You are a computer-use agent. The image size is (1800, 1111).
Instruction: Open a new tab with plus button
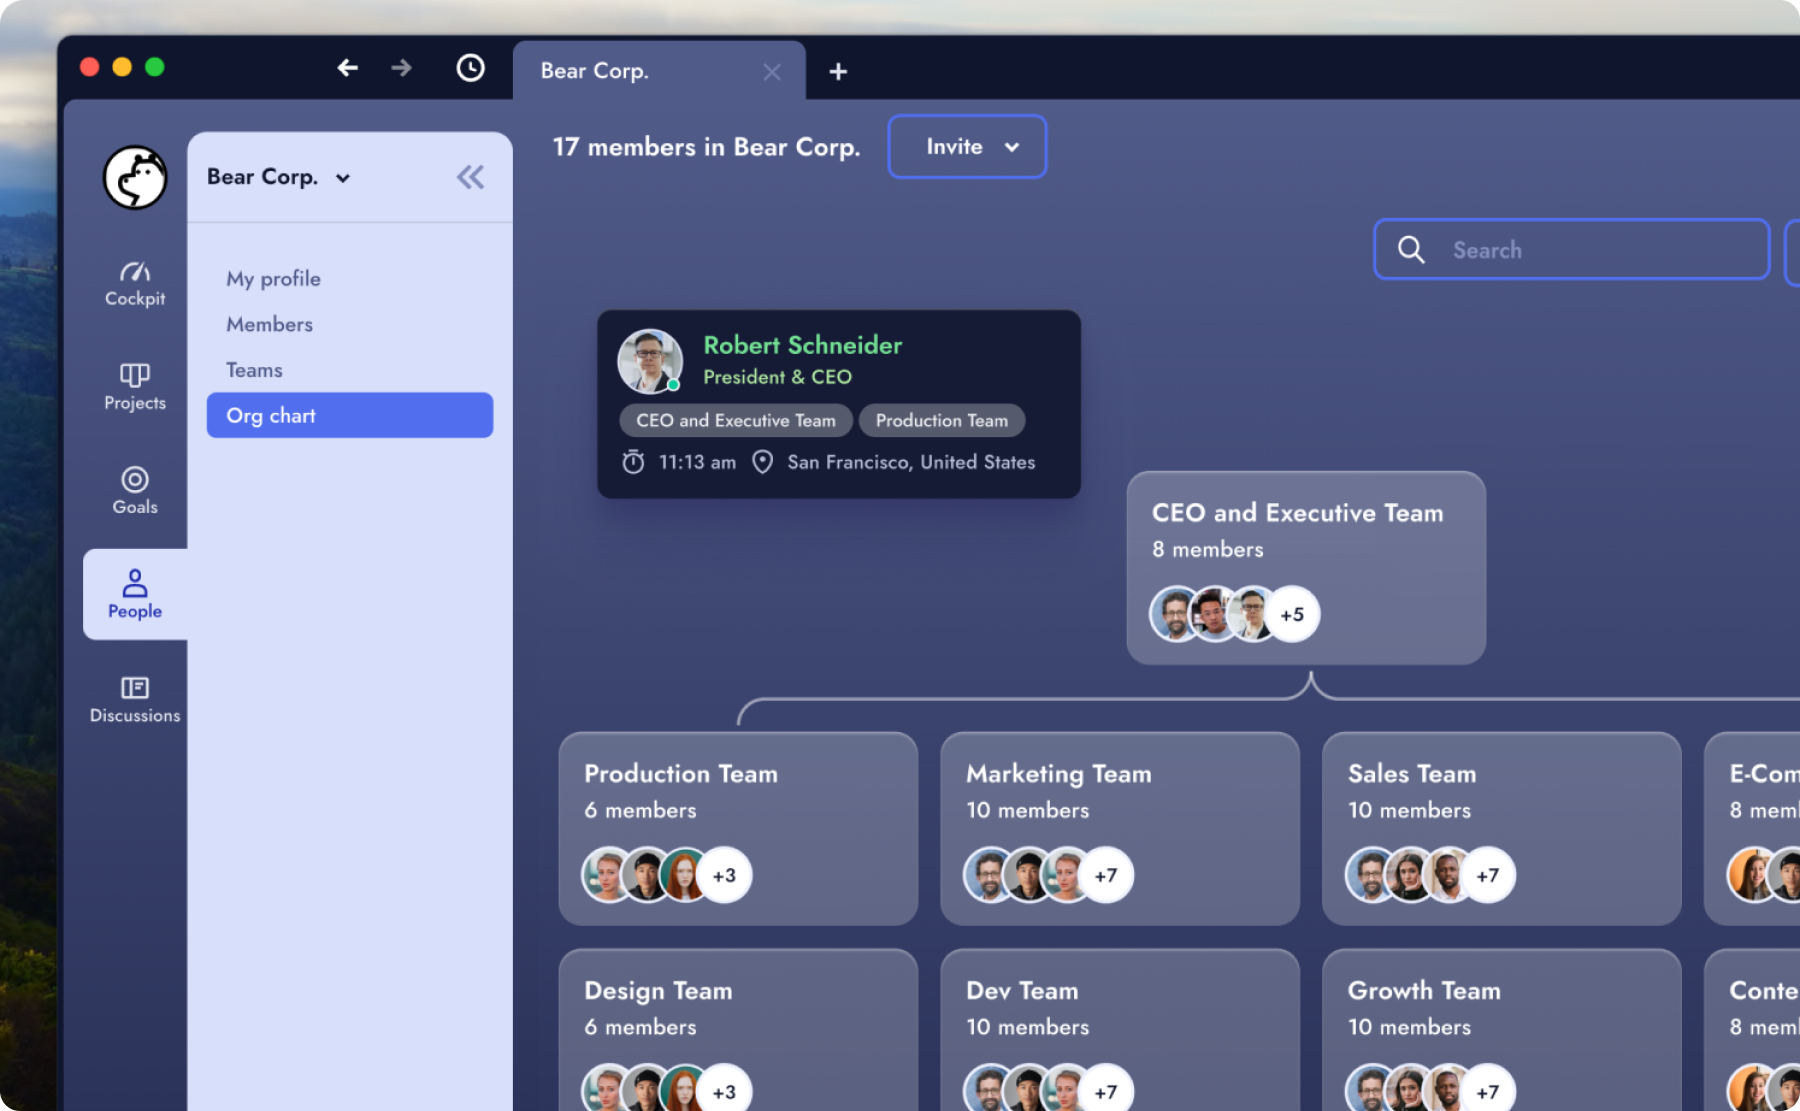pos(838,71)
